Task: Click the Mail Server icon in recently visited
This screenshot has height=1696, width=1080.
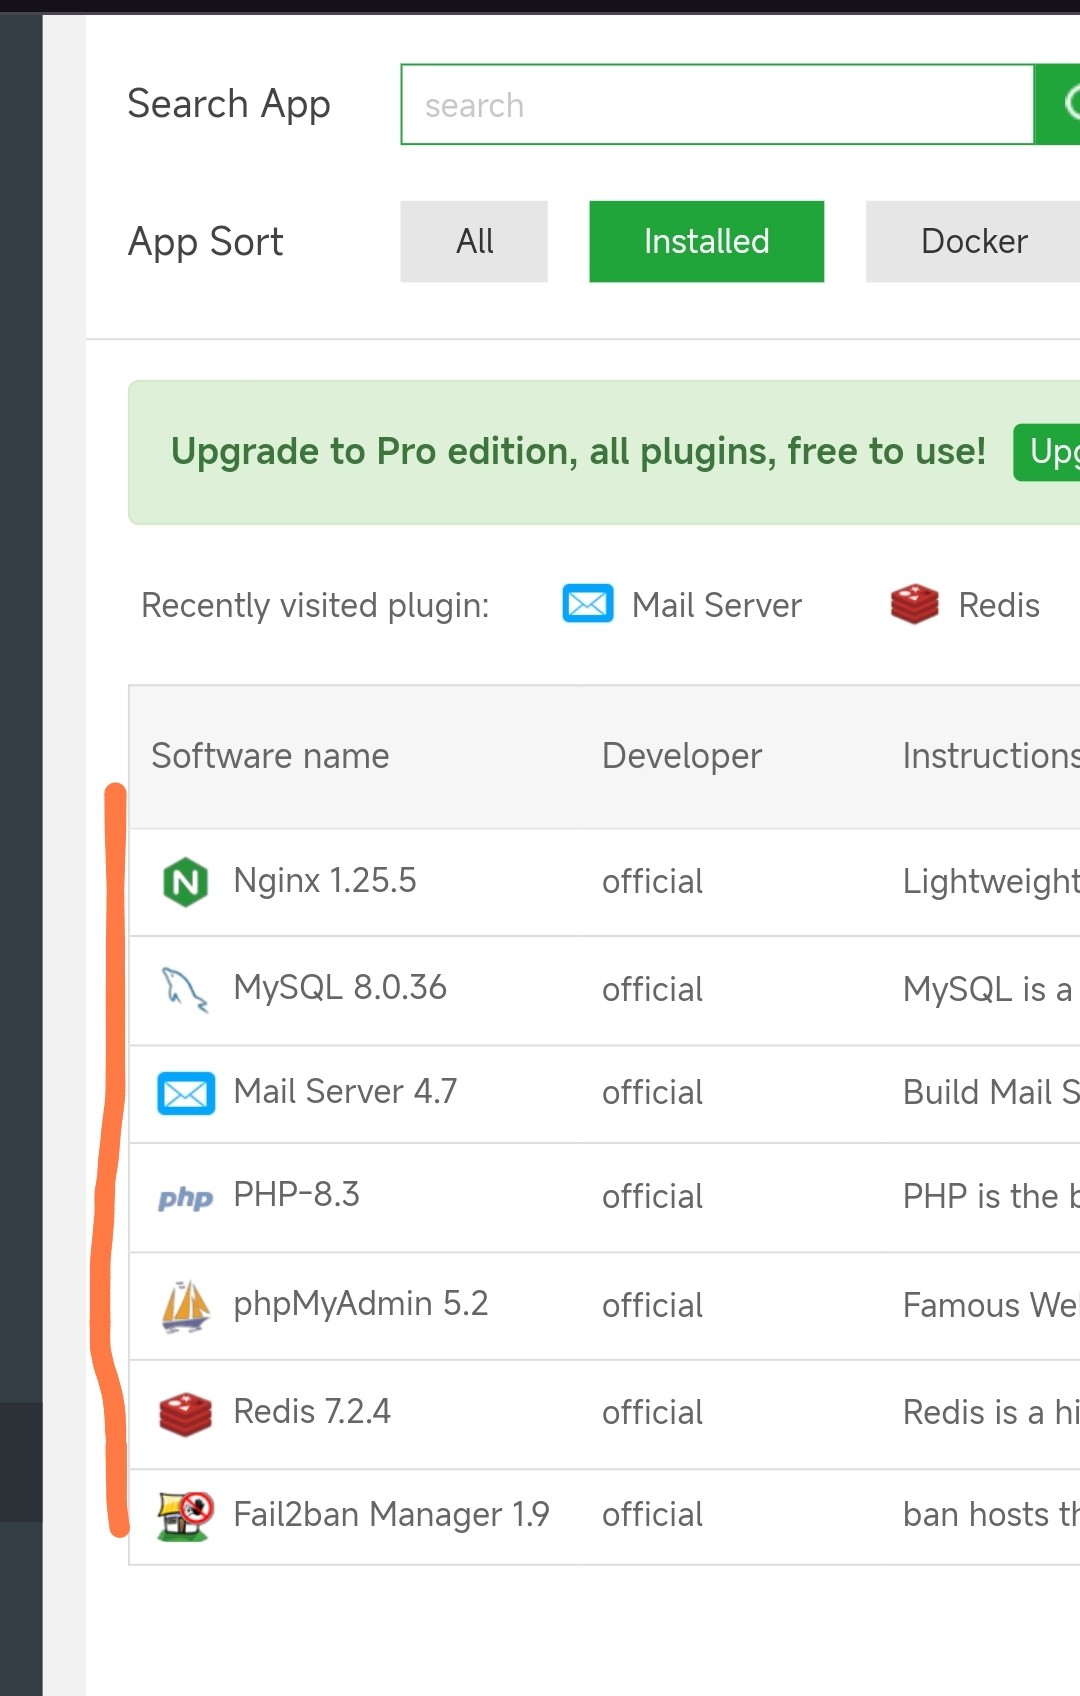Action: click(x=588, y=604)
